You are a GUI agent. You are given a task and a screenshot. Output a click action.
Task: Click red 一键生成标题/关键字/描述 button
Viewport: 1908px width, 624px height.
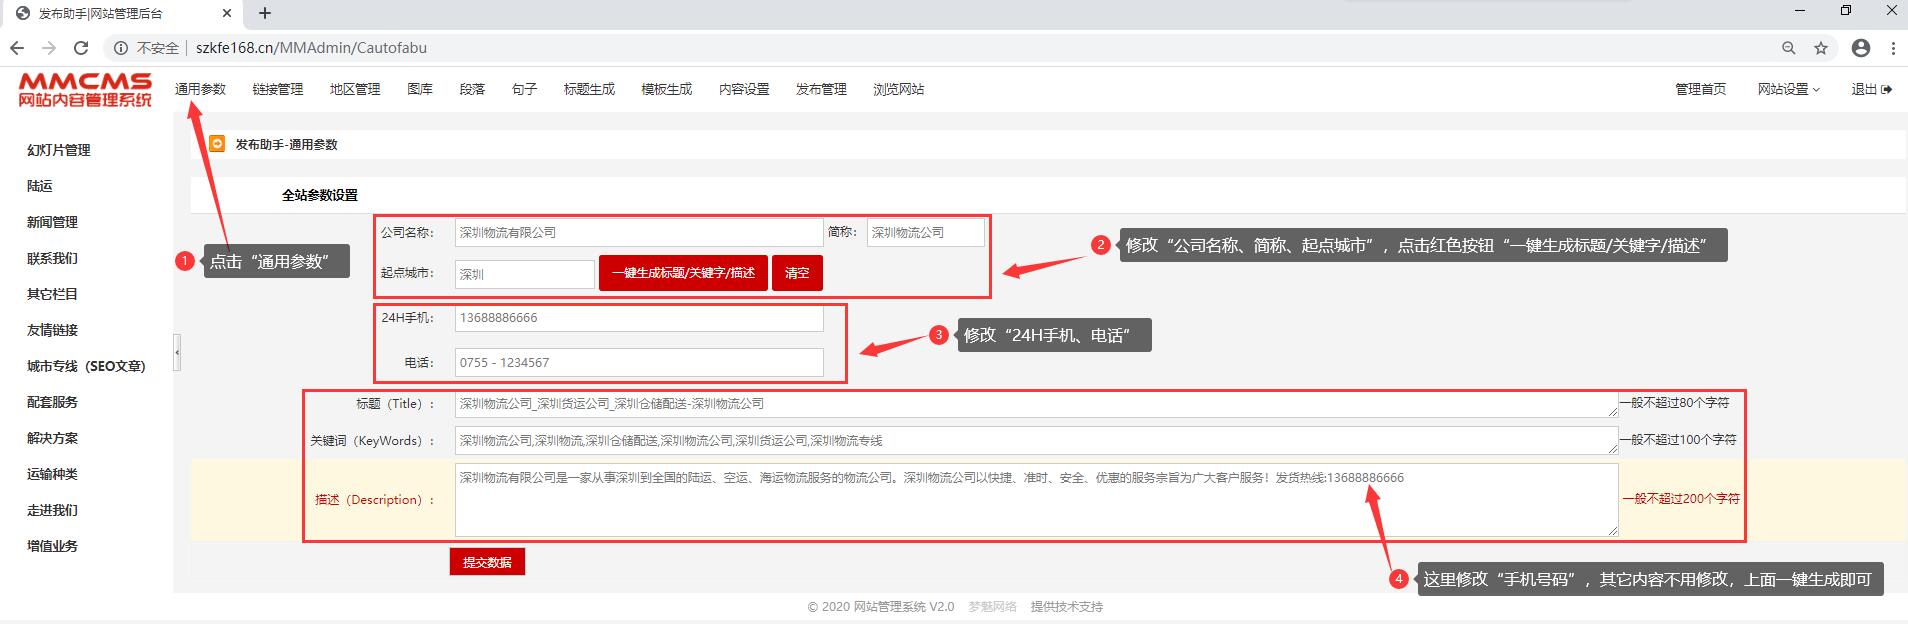pyautogui.click(x=683, y=273)
